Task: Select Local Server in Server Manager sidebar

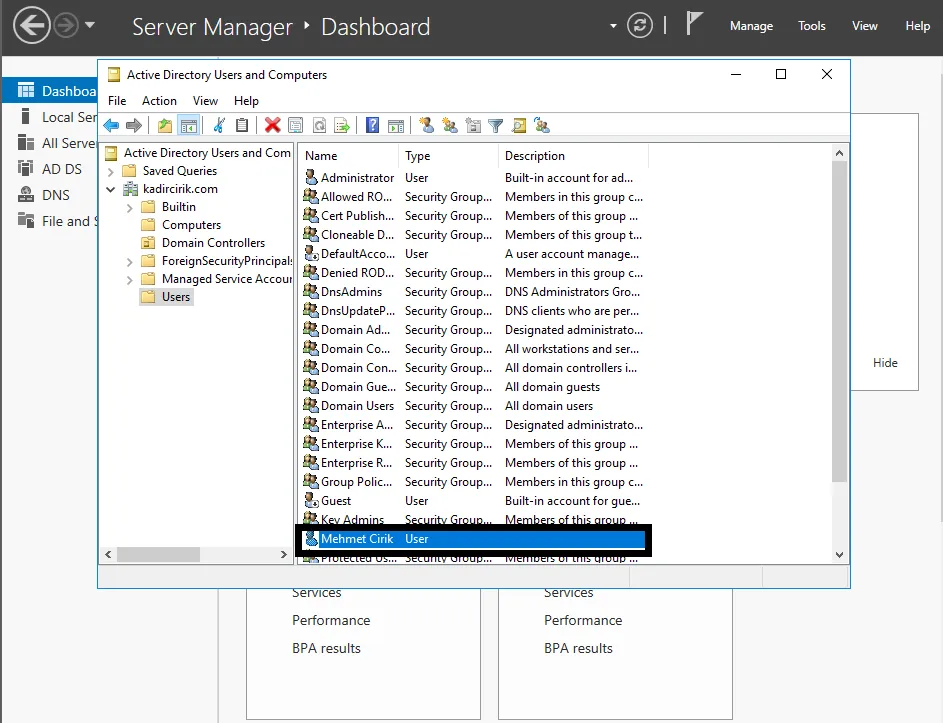Action: (x=57, y=117)
